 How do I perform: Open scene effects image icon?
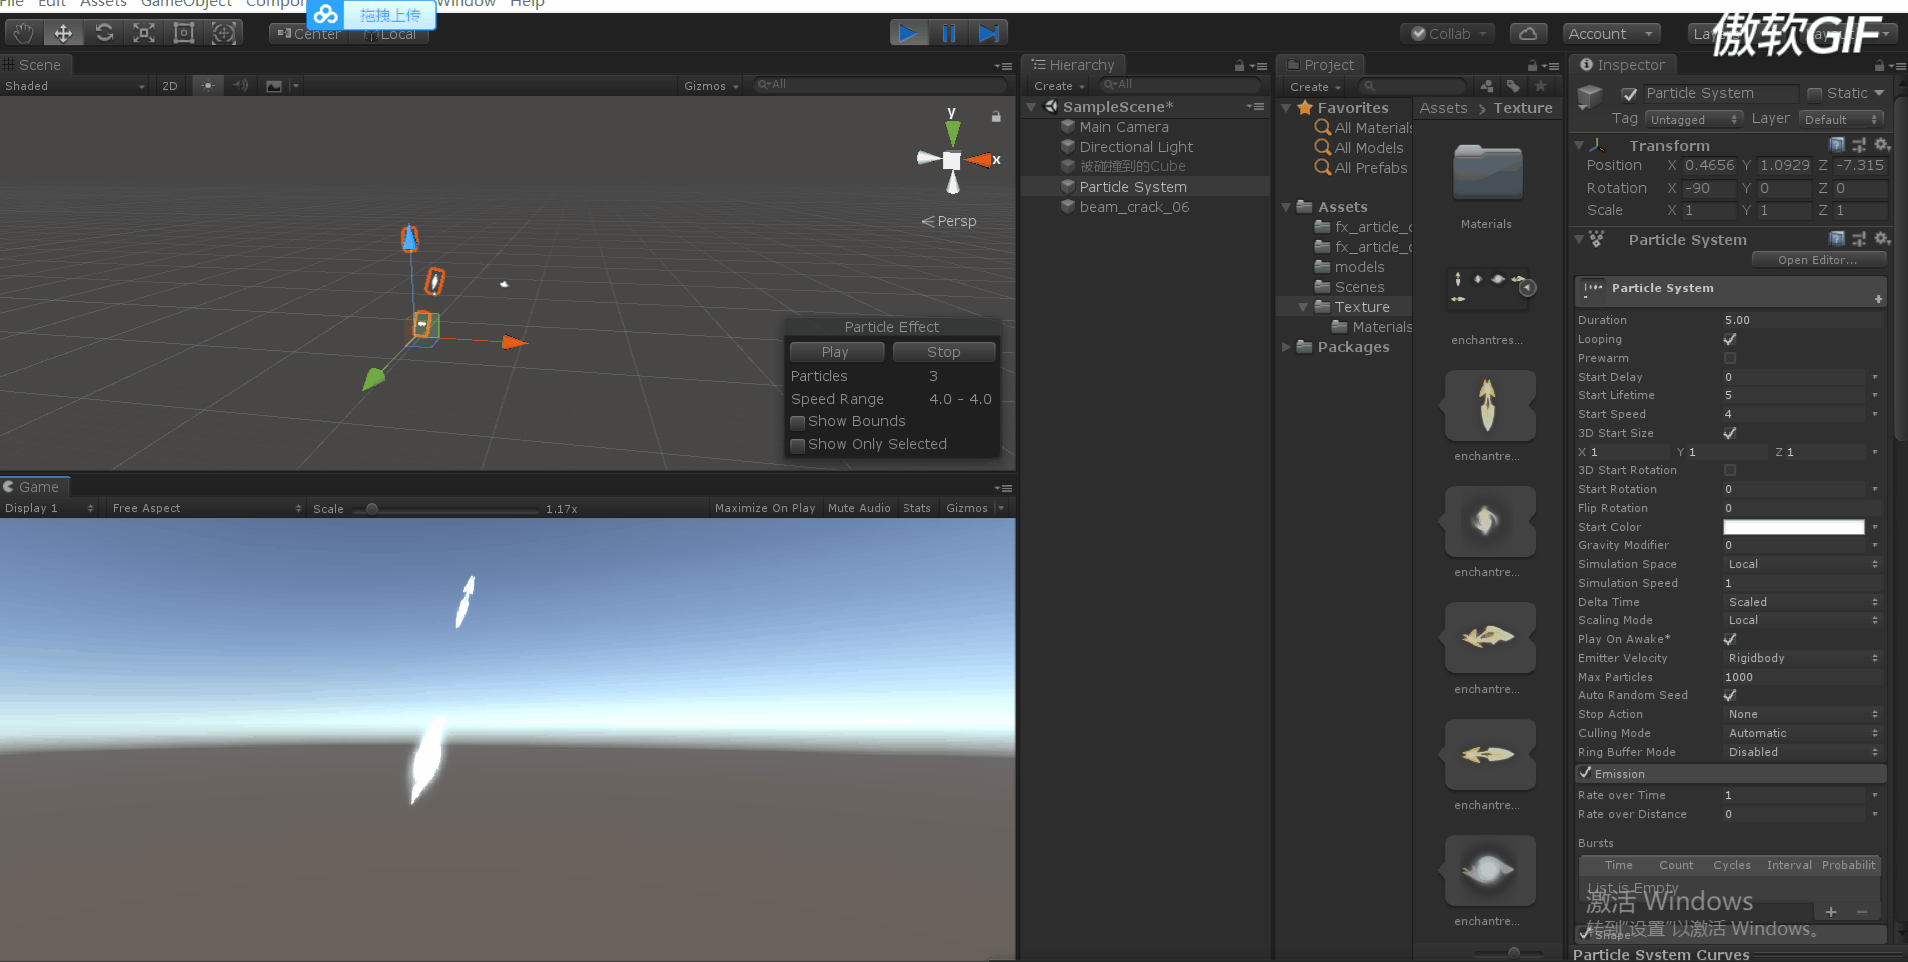[274, 86]
